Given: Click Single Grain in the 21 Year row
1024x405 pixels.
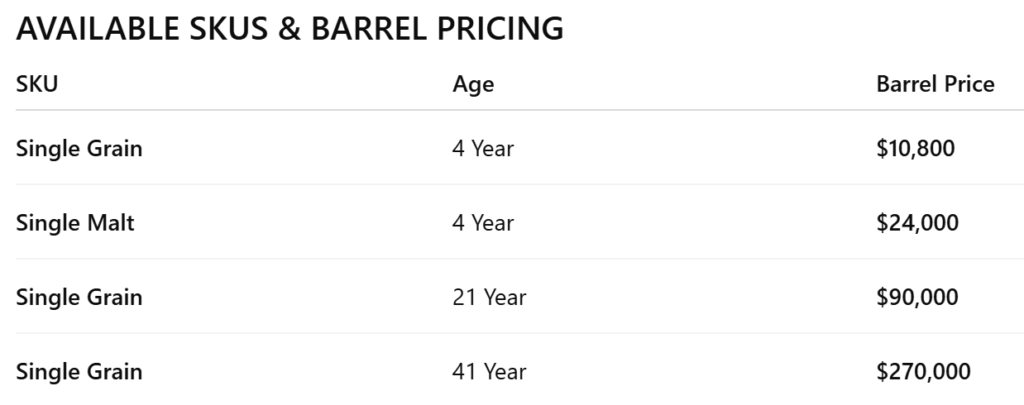Looking at the screenshot, I should point(79,297).
